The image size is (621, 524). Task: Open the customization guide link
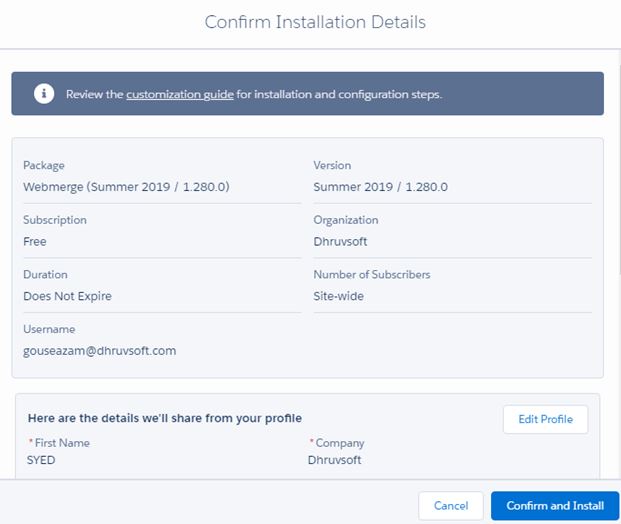click(x=180, y=94)
